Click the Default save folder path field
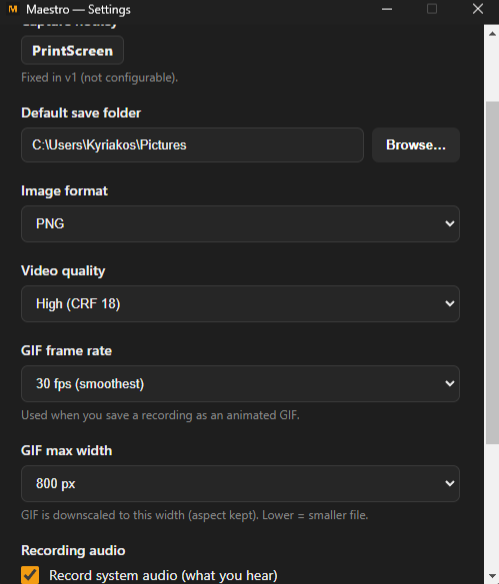 (192, 145)
